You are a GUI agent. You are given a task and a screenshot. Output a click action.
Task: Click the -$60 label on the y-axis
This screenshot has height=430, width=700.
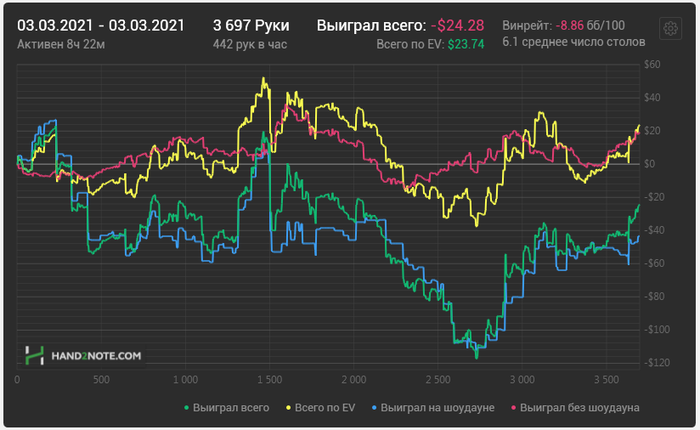coord(654,263)
